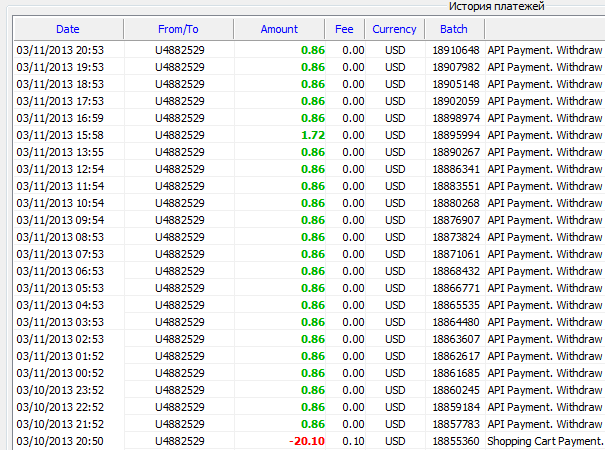This screenshot has height=450, width=605.
Task: Click the From/To column header
Action: coord(179,29)
